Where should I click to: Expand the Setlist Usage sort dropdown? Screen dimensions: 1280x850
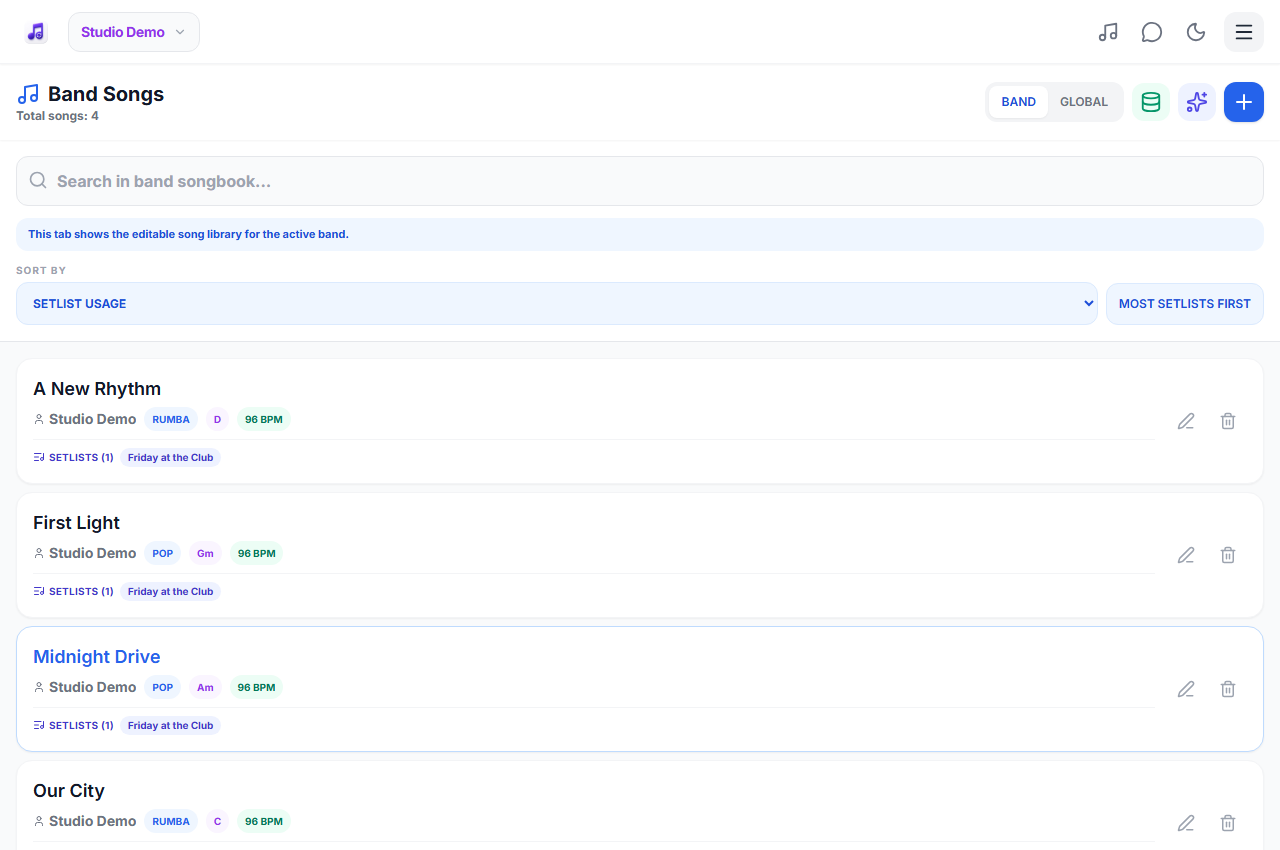pyautogui.click(x=557, y=304)
